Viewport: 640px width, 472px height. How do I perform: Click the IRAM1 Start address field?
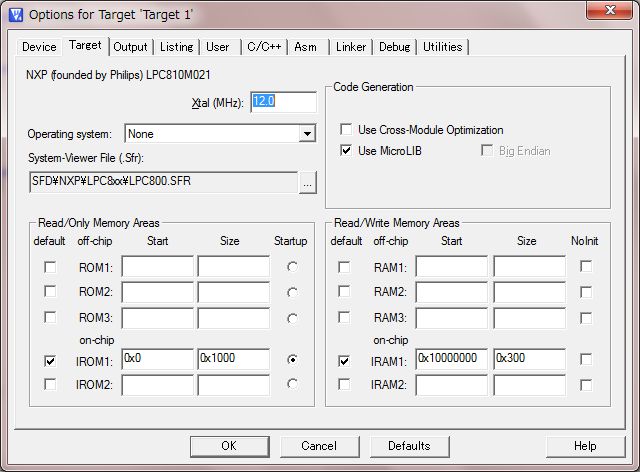[x=451, y=360]
